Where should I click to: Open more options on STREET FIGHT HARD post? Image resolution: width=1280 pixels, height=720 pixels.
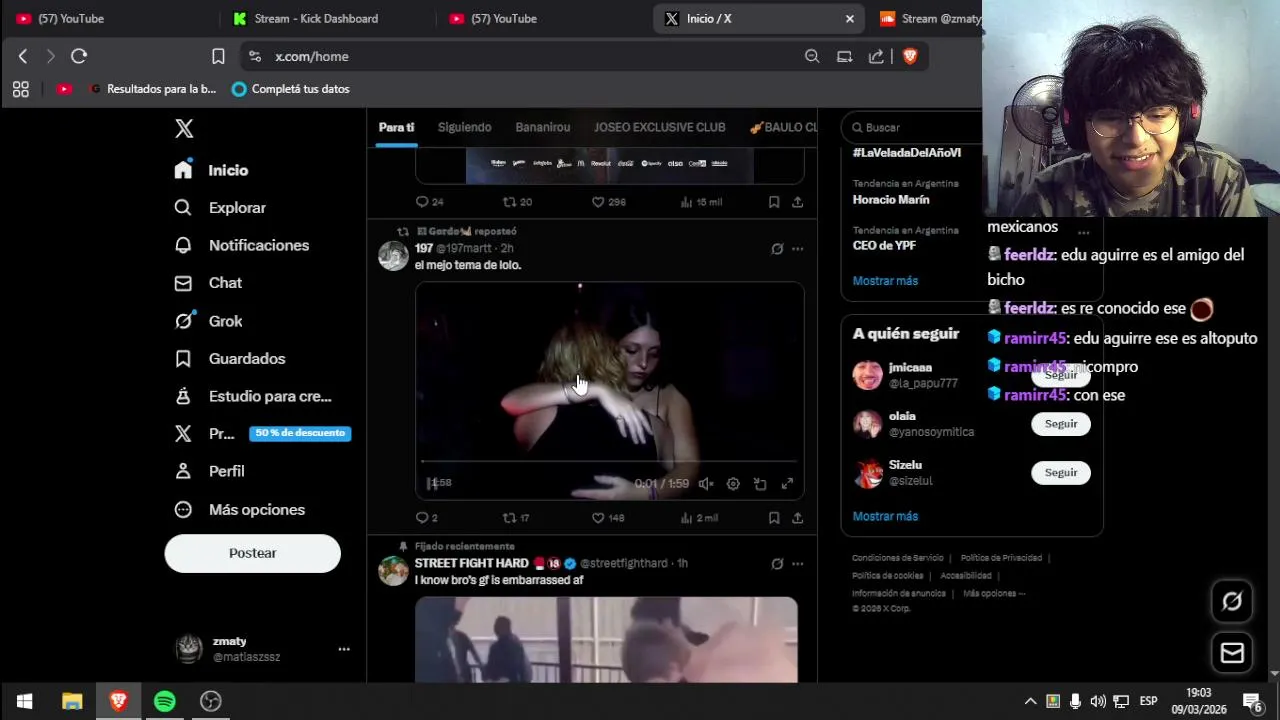(x=797, y=564)
